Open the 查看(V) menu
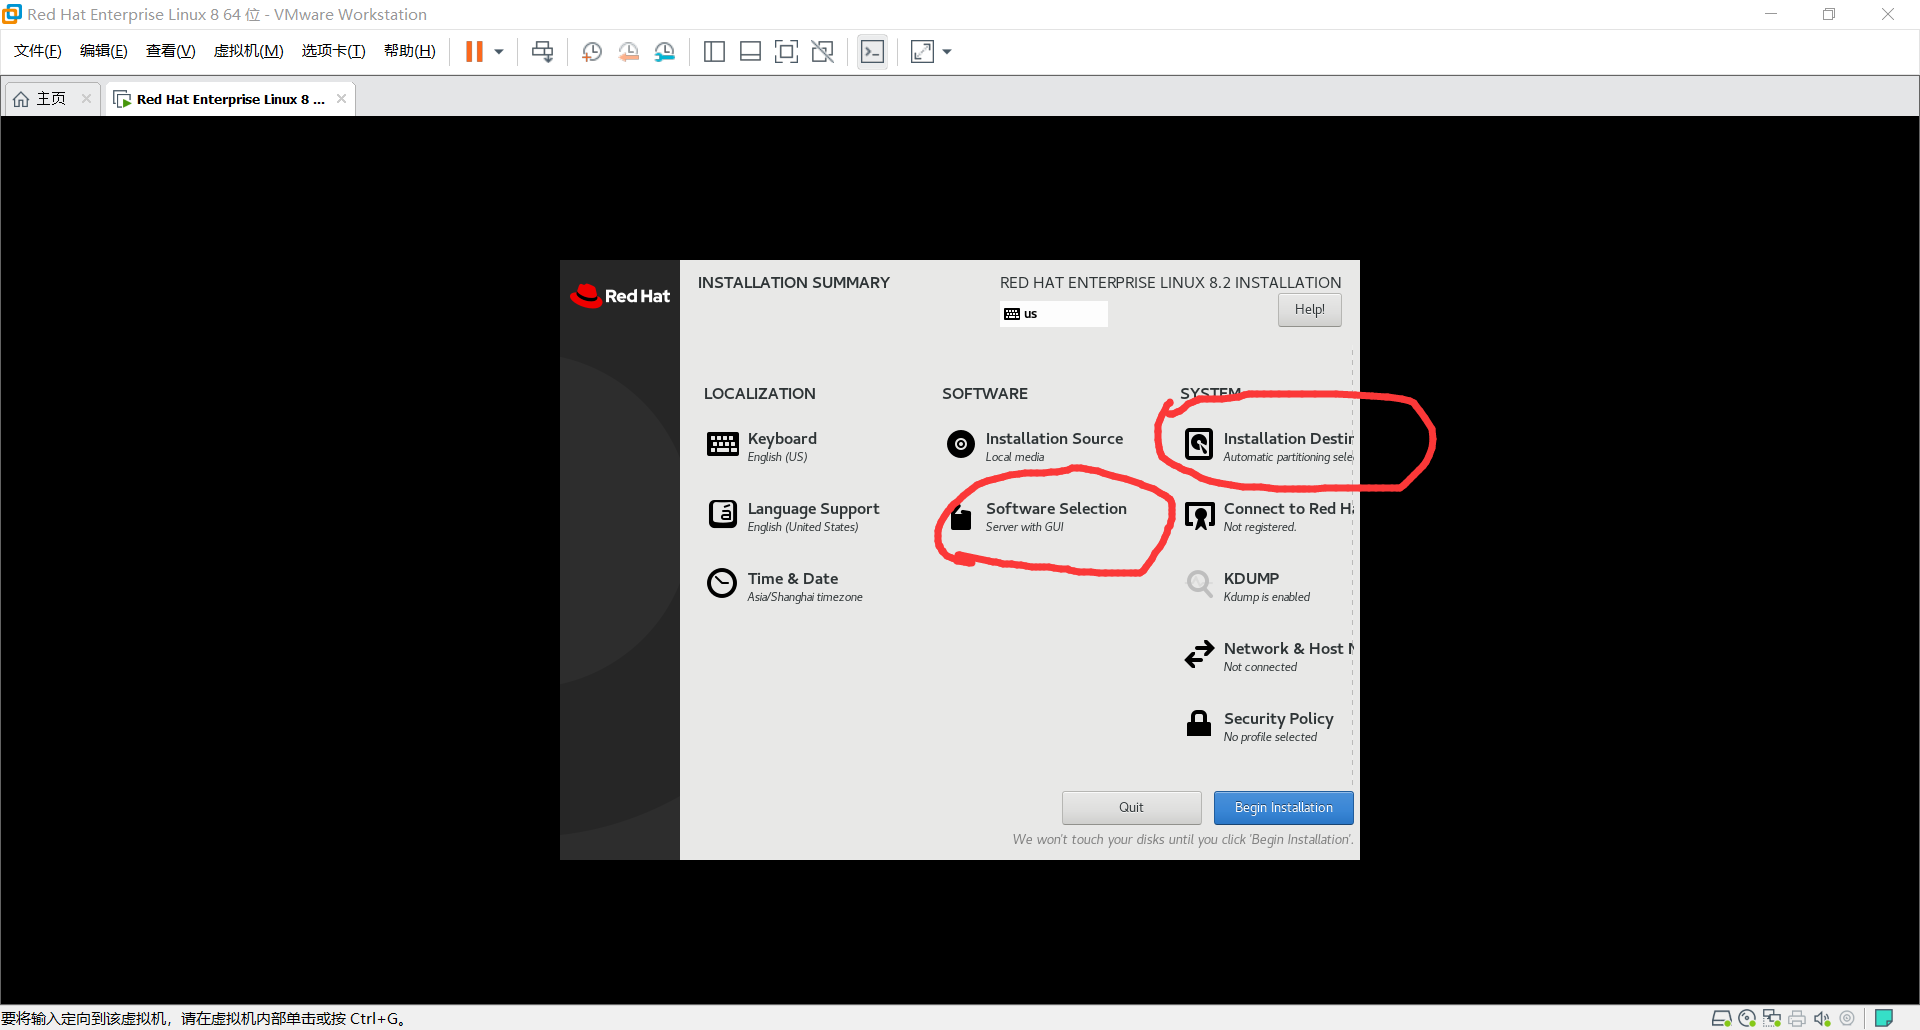 click(170, 51)
